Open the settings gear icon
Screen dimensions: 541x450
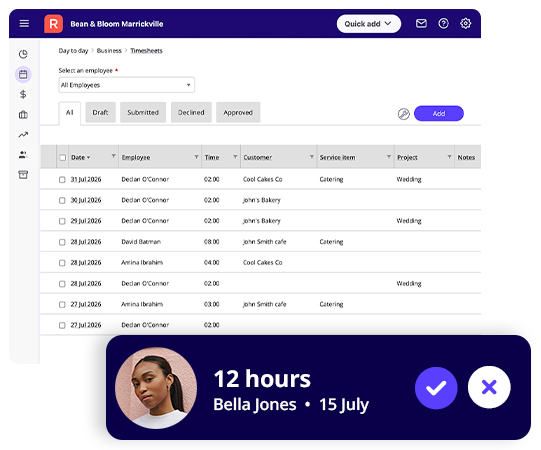tap(465, 23)
